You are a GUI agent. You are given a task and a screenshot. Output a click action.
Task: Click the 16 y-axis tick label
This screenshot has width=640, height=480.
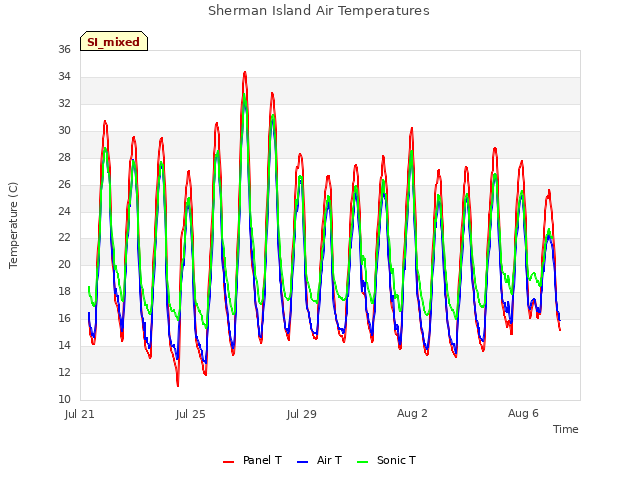(64, 318)
